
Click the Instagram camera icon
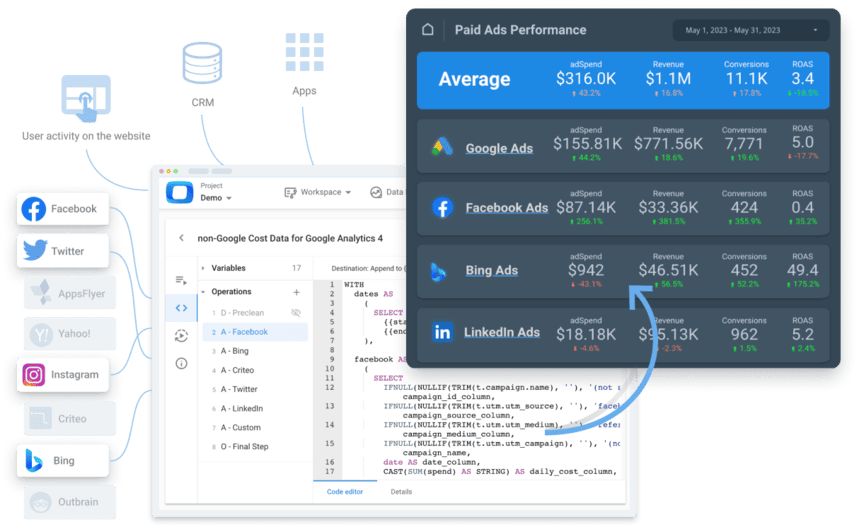click(33, 375)
